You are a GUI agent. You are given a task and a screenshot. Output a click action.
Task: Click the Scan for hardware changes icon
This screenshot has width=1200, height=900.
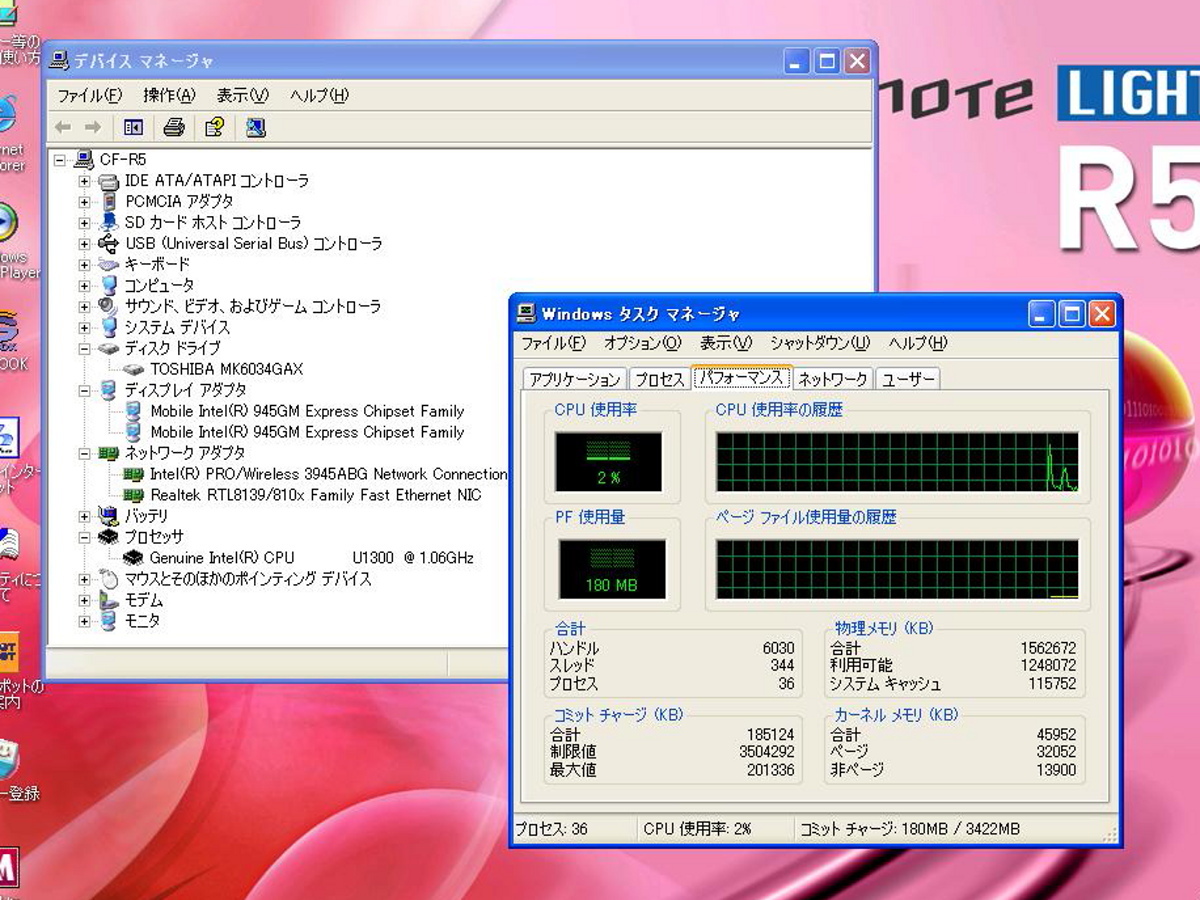[255, 127]
